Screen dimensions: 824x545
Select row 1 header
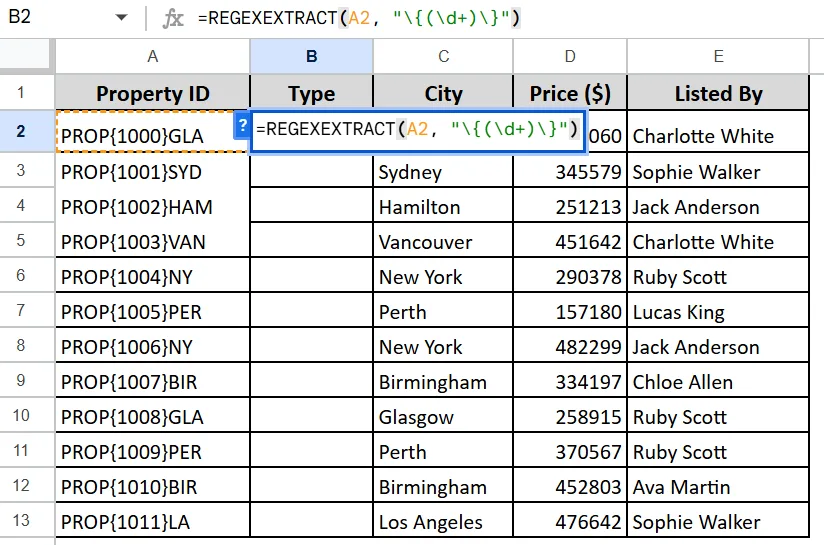[21, 92]
